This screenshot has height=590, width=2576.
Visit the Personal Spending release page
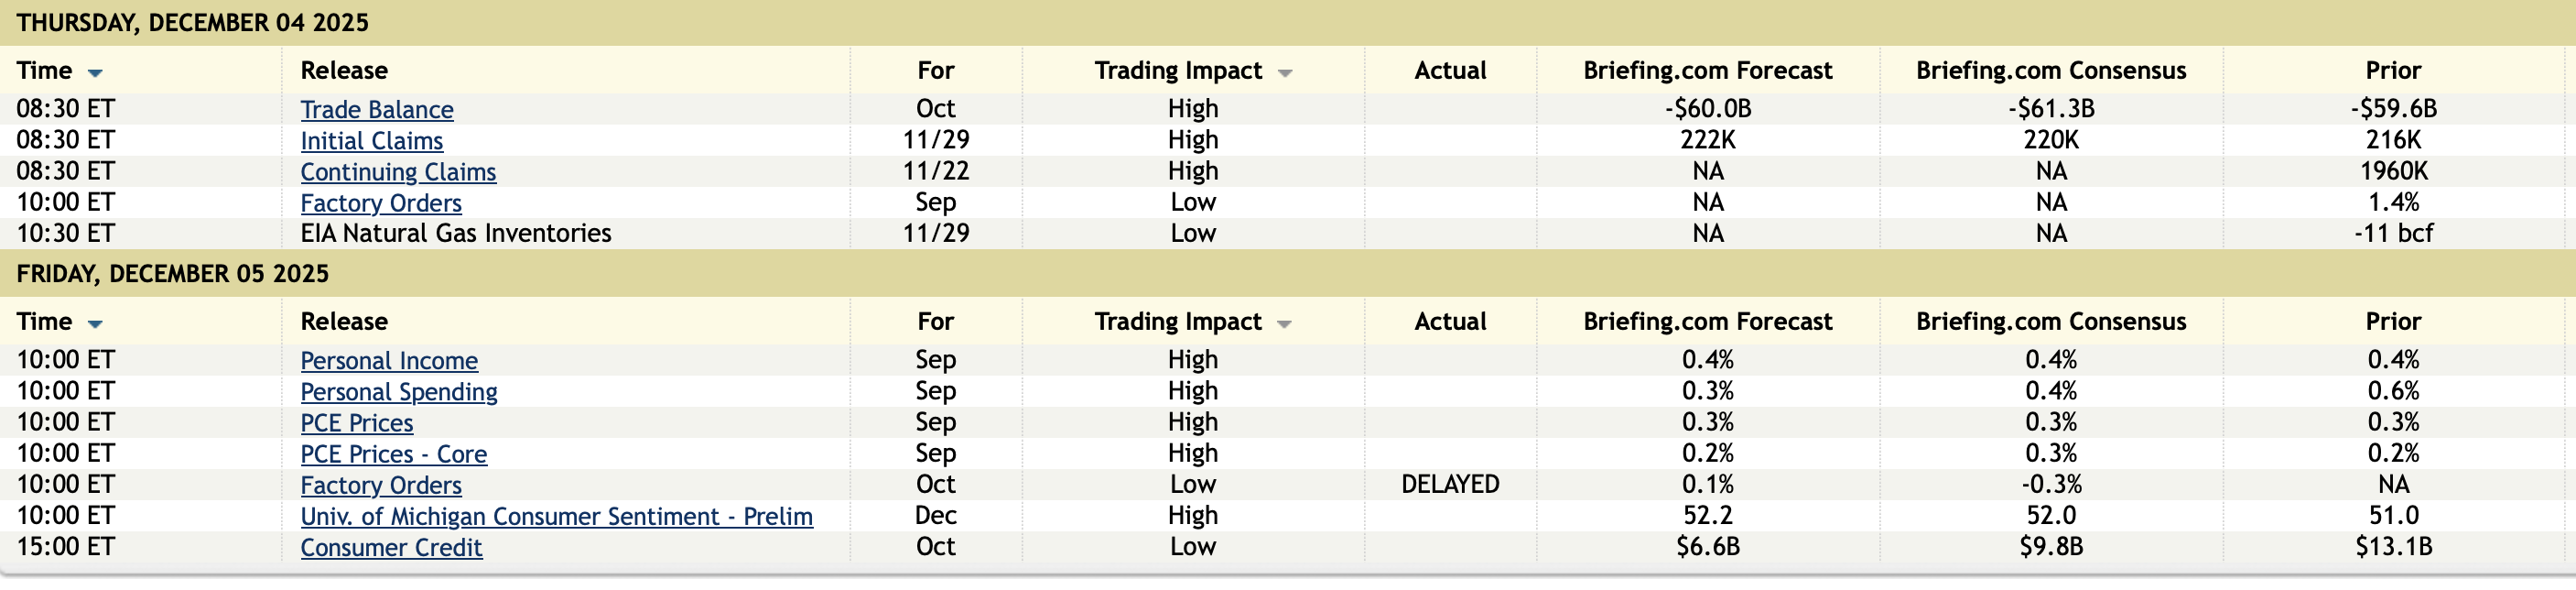(x=399, y=392)
